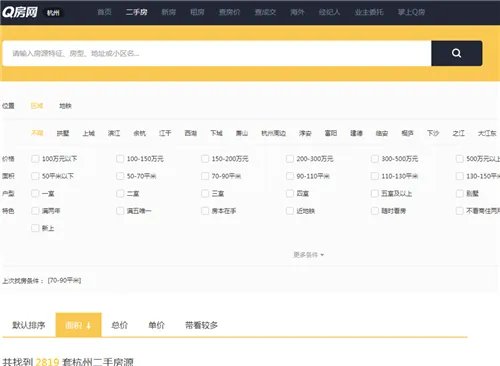This screenshot has height=366, width=500.
Task: Check the 90-110平米 area box
Action: pos(290,176)
